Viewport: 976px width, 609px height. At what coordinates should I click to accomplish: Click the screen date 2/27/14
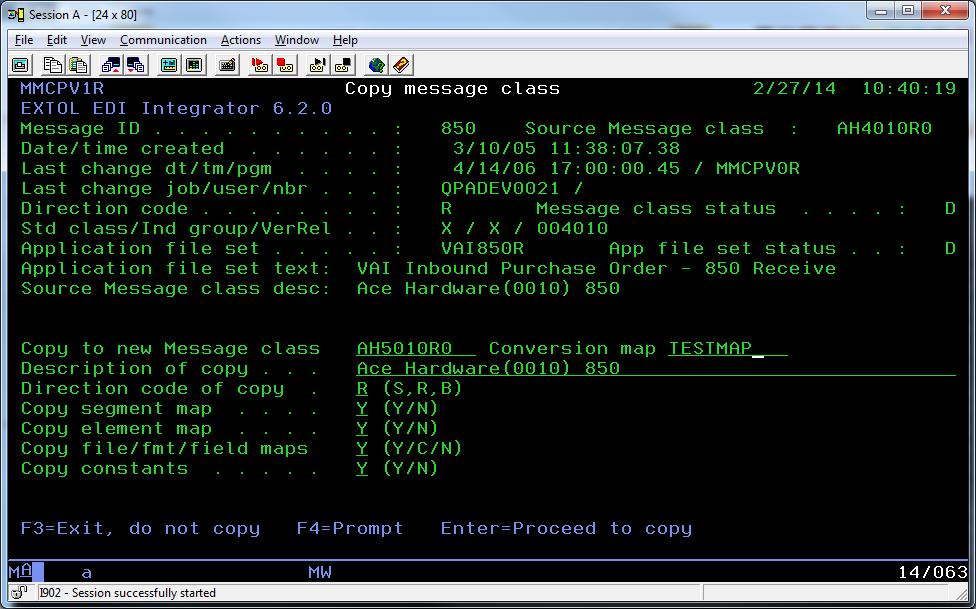point(794,88)
